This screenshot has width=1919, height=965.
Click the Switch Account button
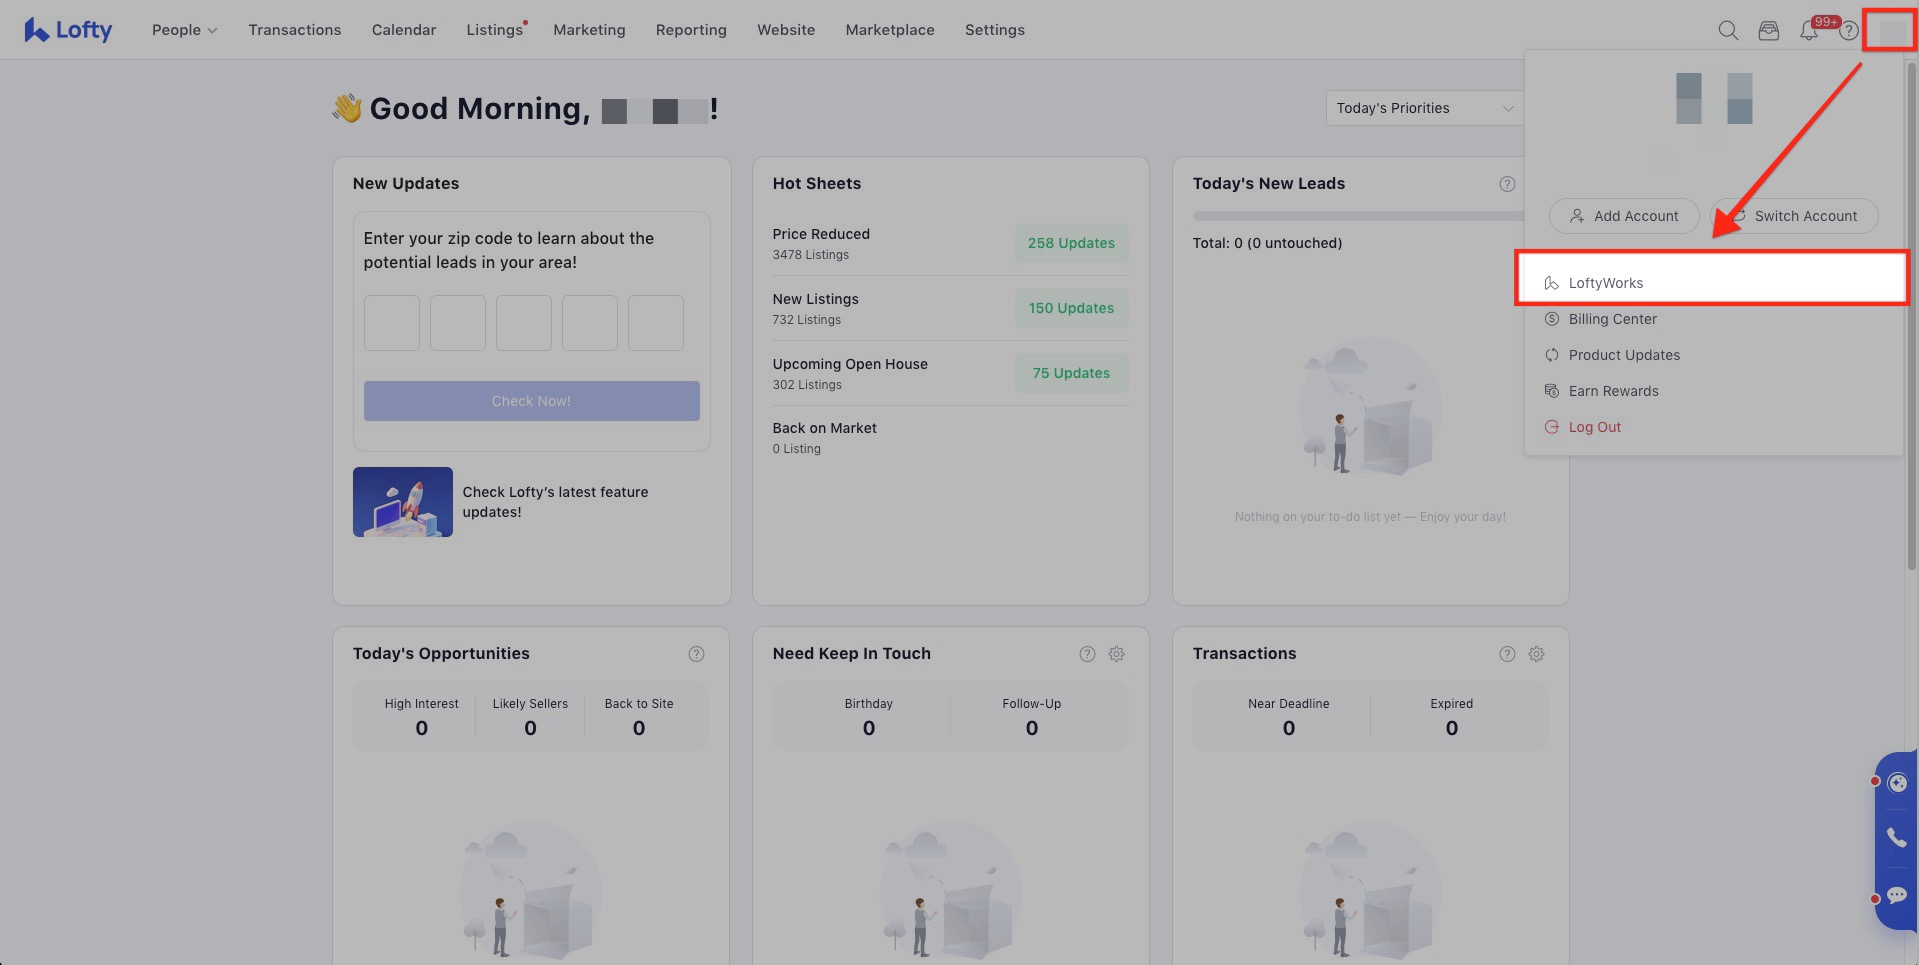(x=1795, y=216)
